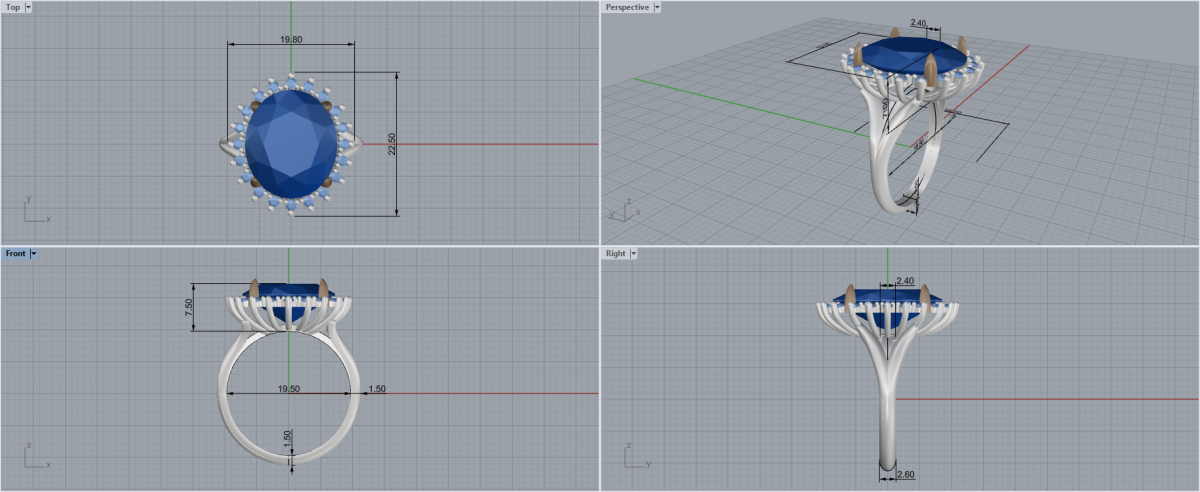Screen dimensions: 1200x492
Task: Click the XYZ axis icon in Perspective viewport
Action: click(621, 210)
